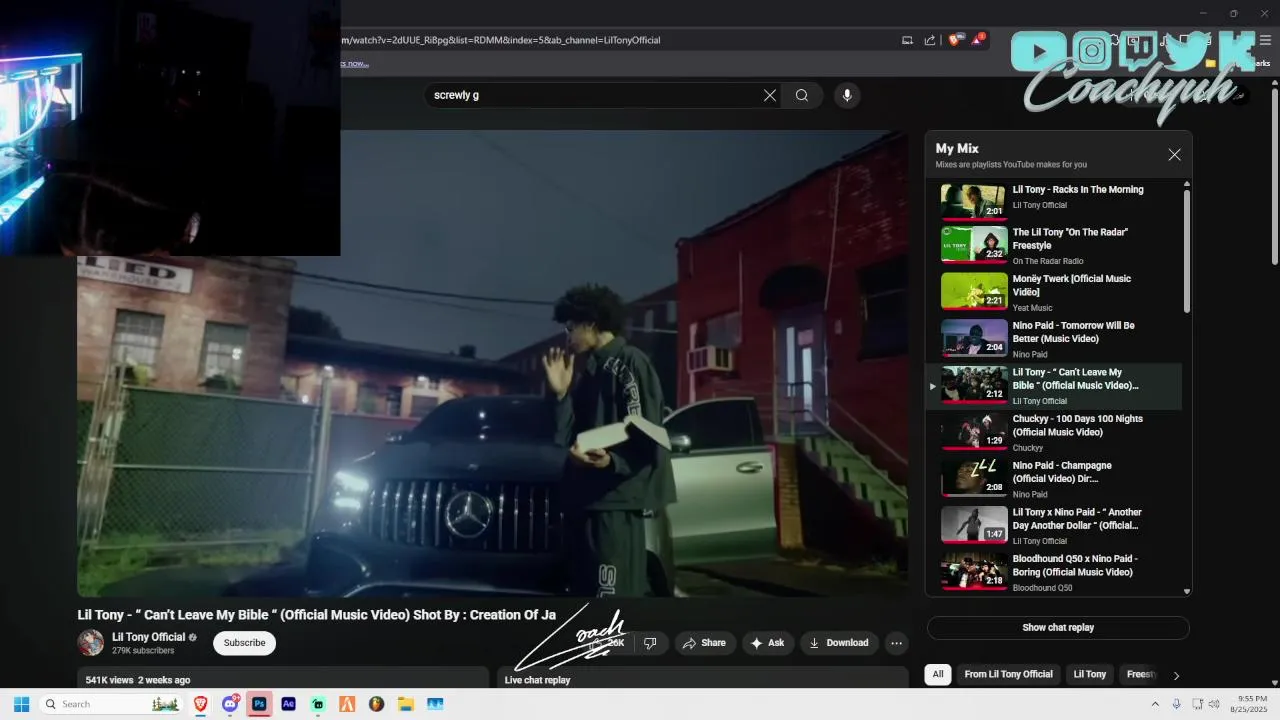The height and width of the screenshot is (720, 1280).
Task: Subscribe to Lil Tony Official
Action: coord(244,643)
